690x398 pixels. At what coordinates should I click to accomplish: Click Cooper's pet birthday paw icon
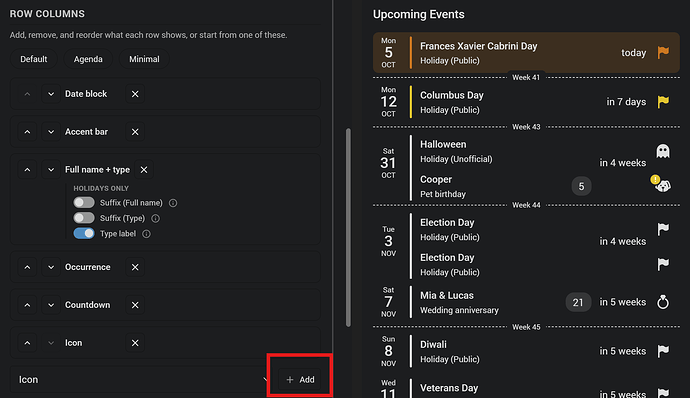662,185
